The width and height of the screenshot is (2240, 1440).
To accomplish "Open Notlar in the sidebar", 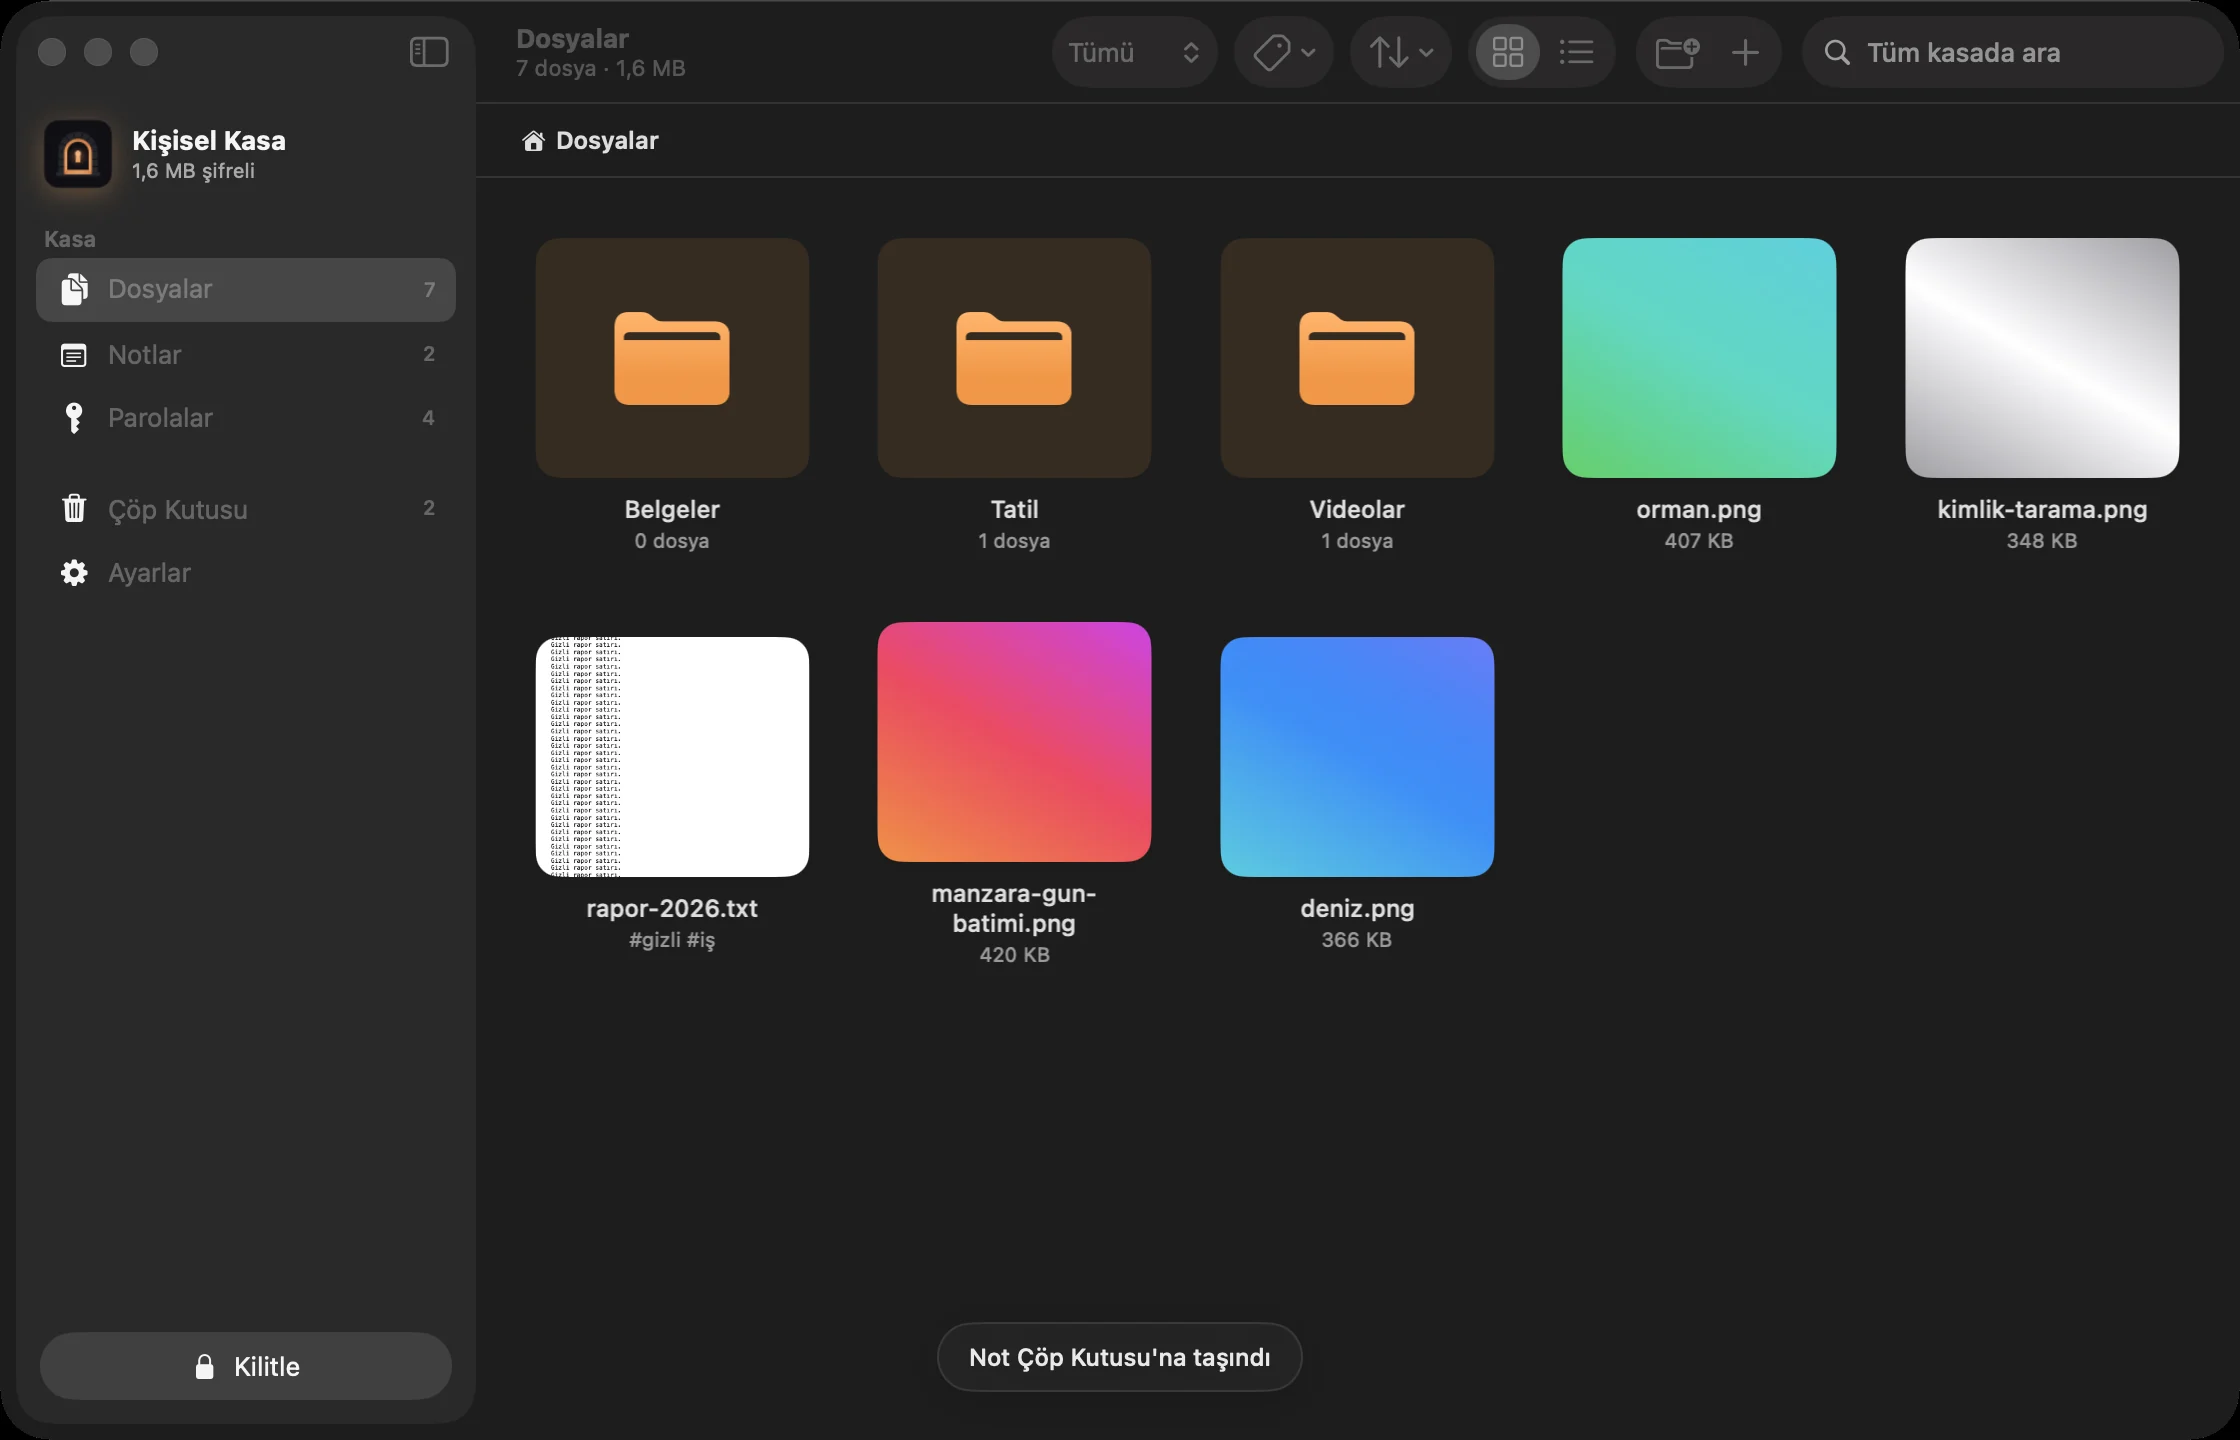I will (246, 354).
